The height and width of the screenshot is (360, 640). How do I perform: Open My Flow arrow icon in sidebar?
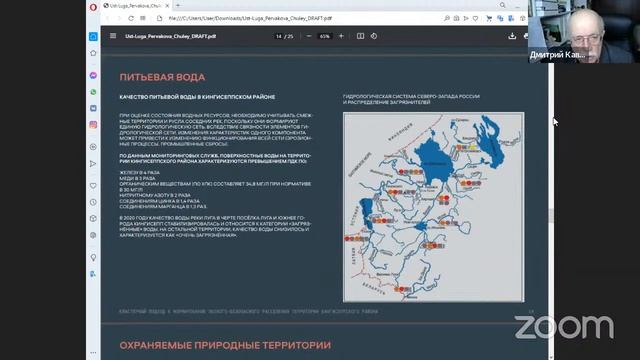tap(93, 164)
